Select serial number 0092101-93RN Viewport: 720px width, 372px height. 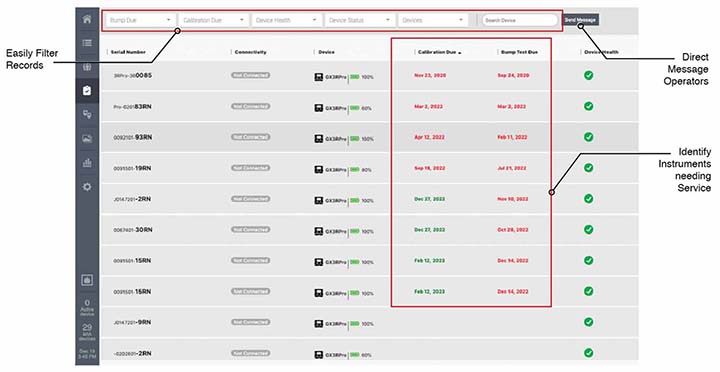coord(133,137)
